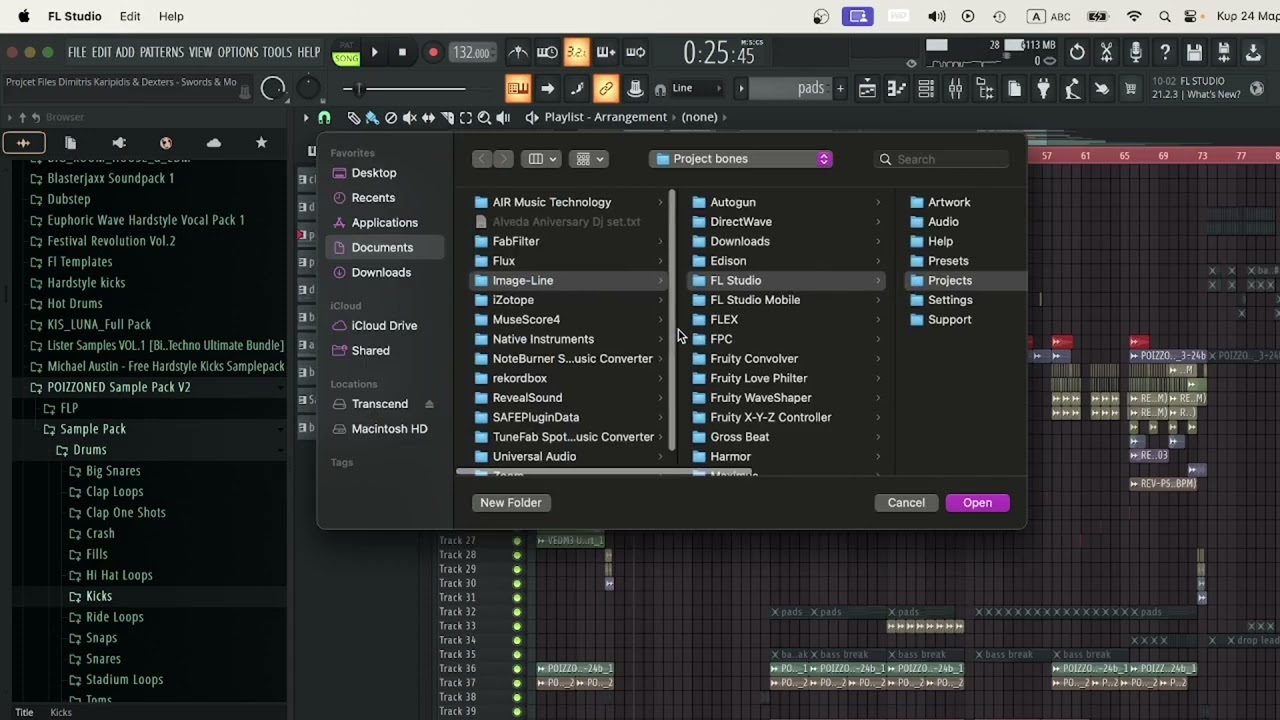The image size is (1280, 720).
Task: Click the browser star favorites tab icon
Action: (x=261, y=143)
